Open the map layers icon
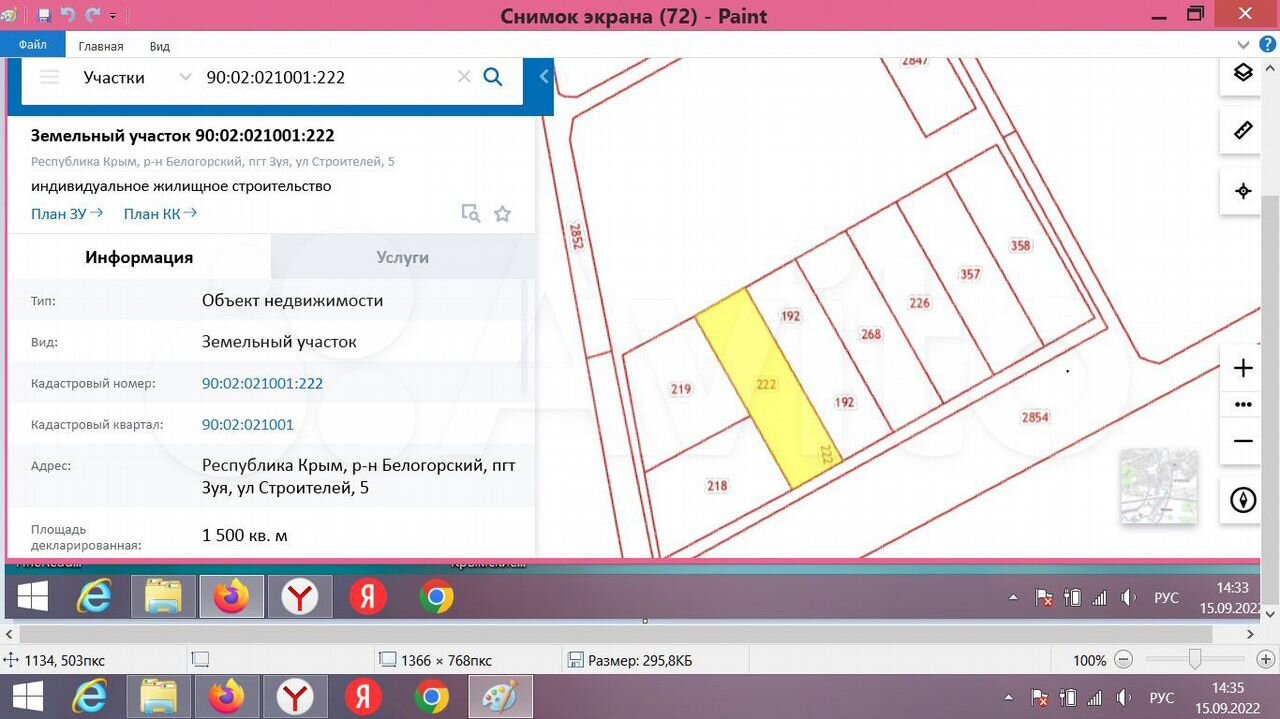The image size is (1280, 719). coord(1243,73)
